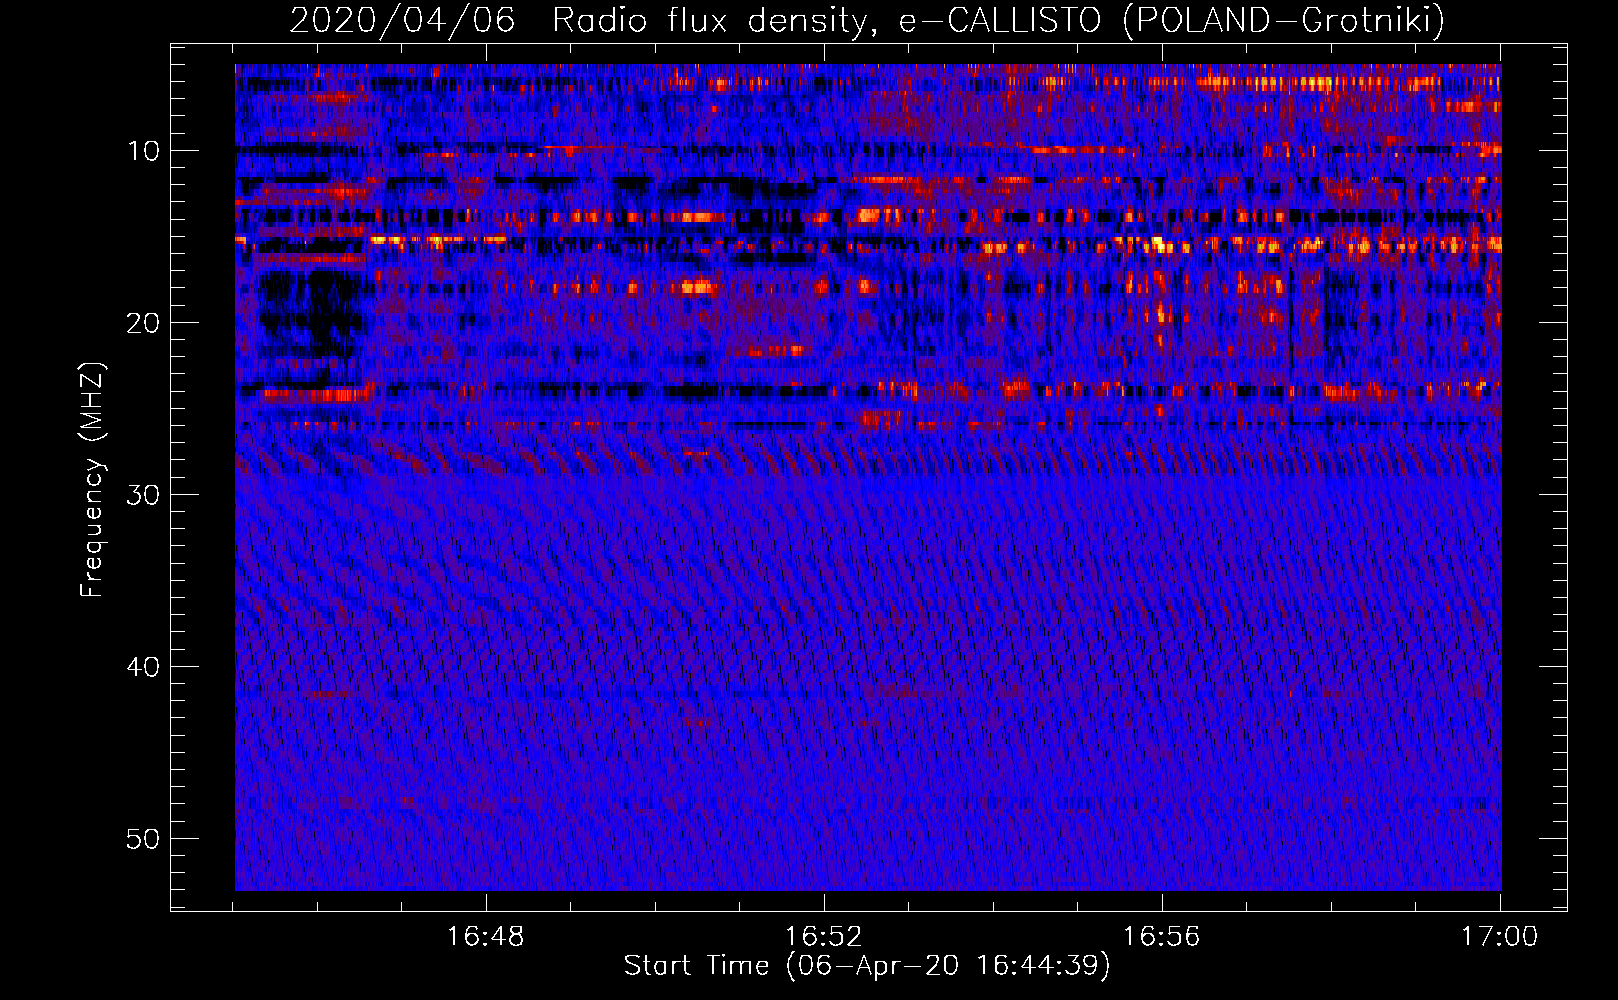Click the 16:56 time tick label

coord(1161,937)
